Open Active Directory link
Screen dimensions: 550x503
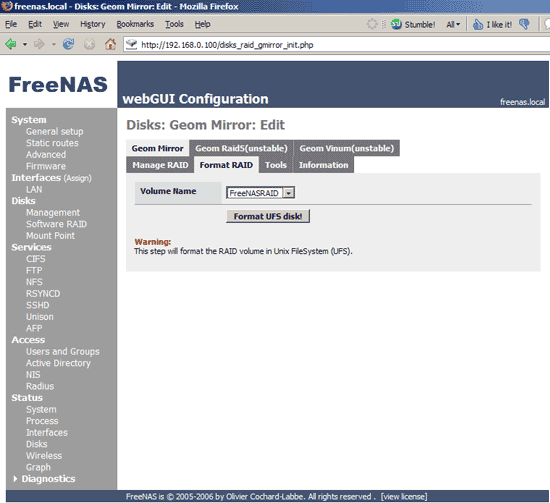[58, 363]
